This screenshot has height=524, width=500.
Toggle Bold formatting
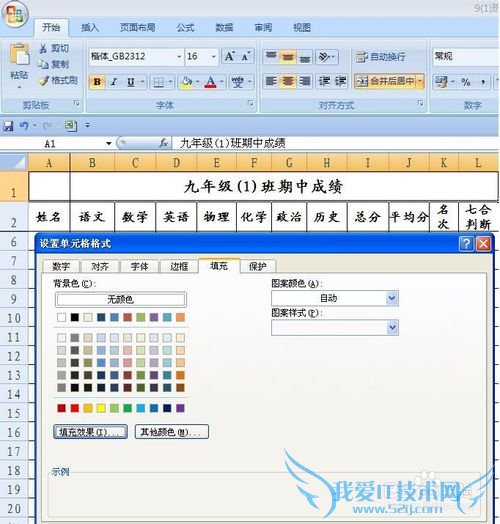tap(97, 82)
